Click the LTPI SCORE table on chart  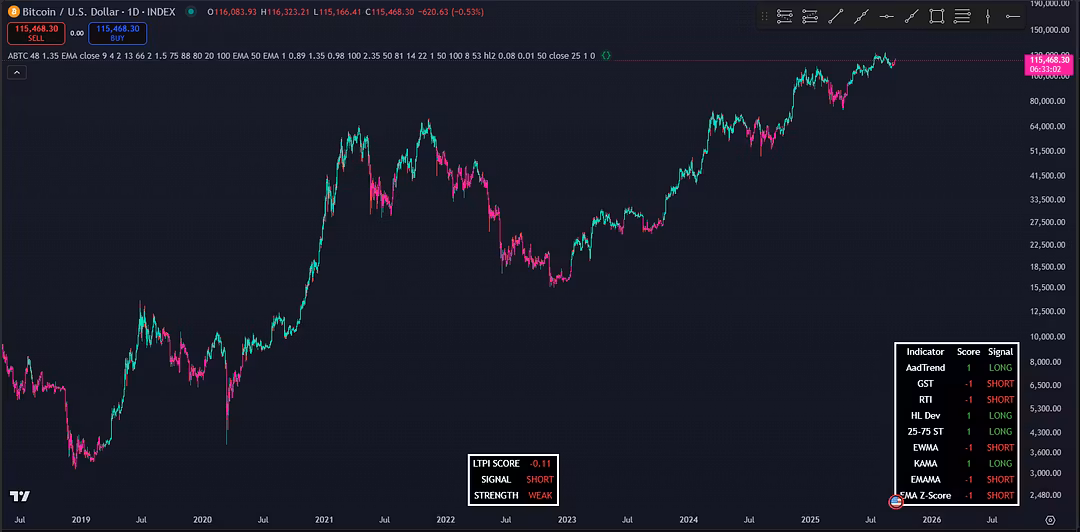512,479
